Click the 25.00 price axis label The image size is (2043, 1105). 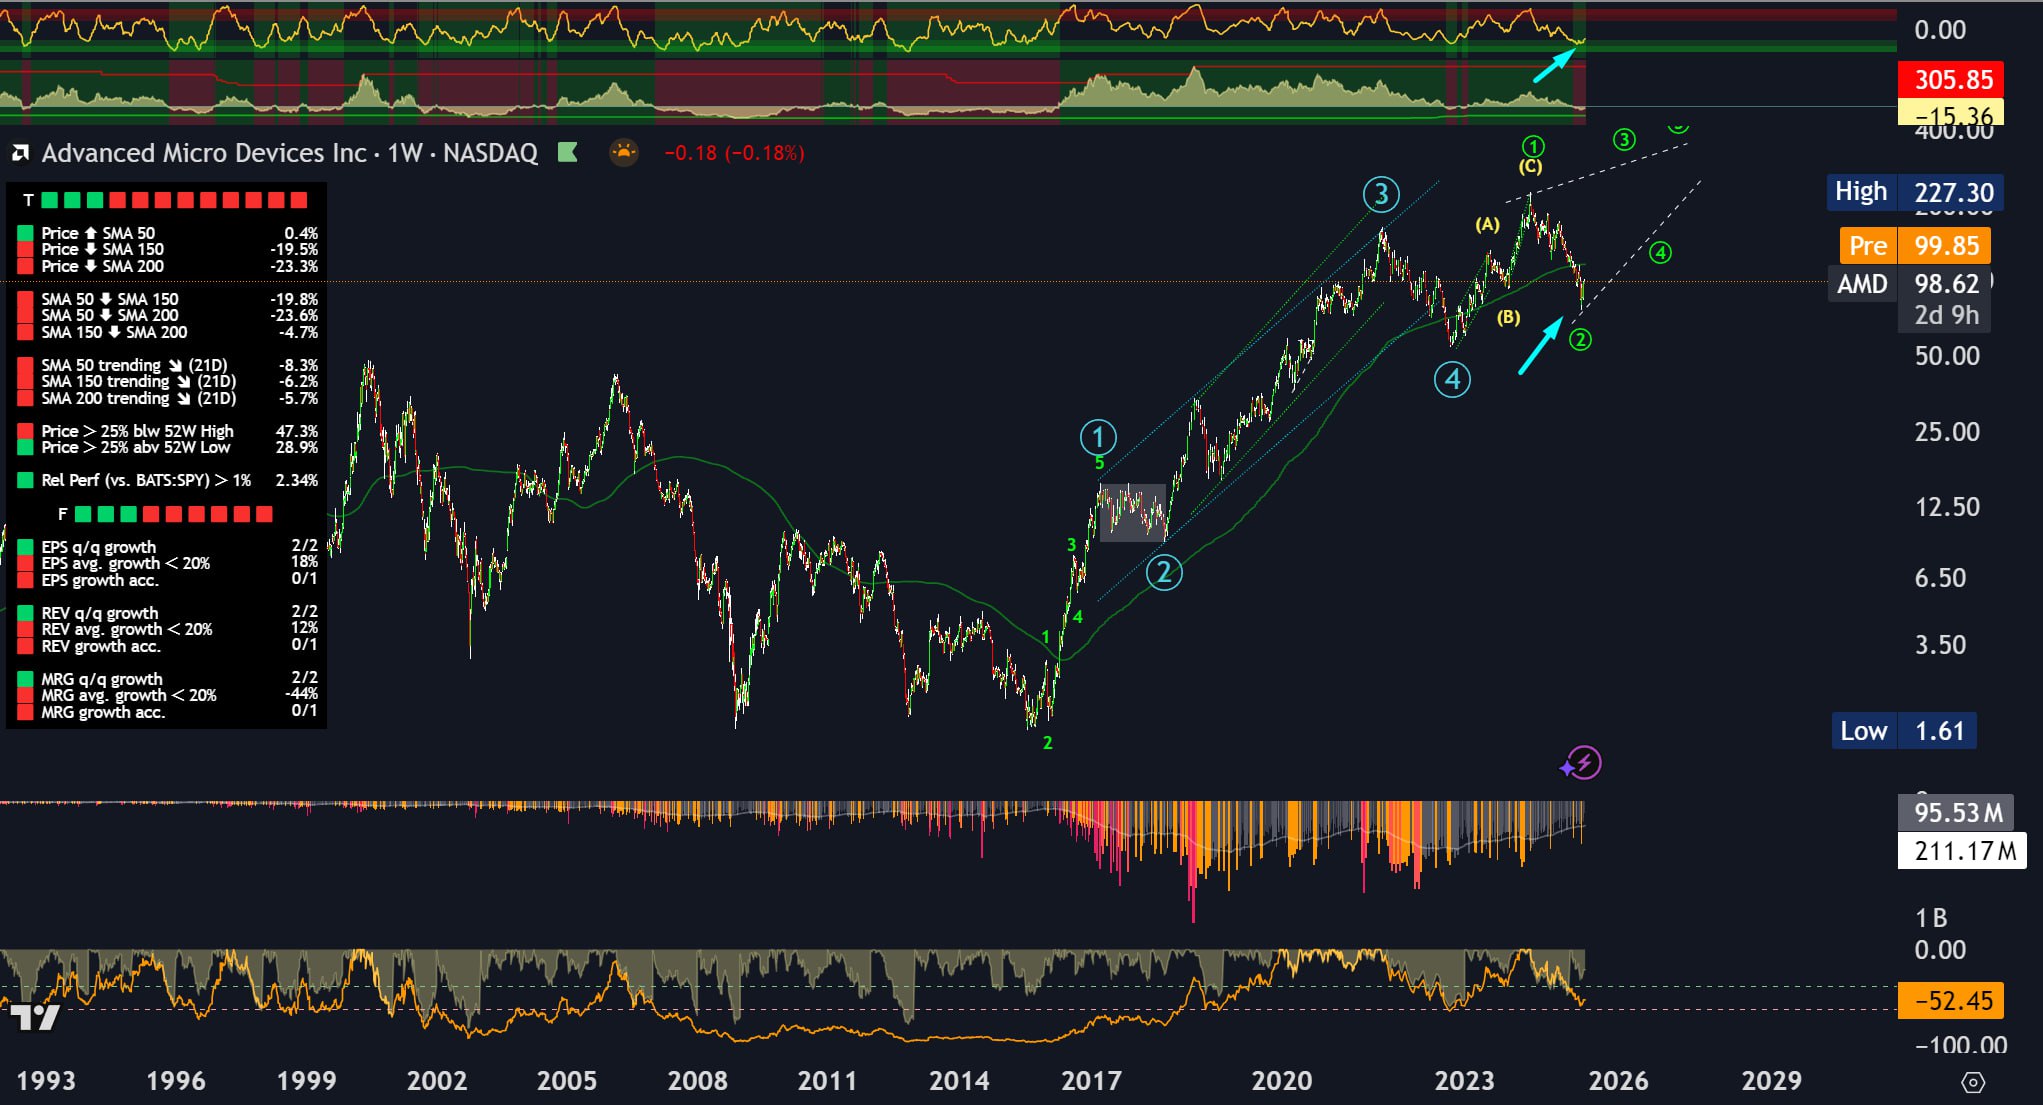[x=1946, y=432]
